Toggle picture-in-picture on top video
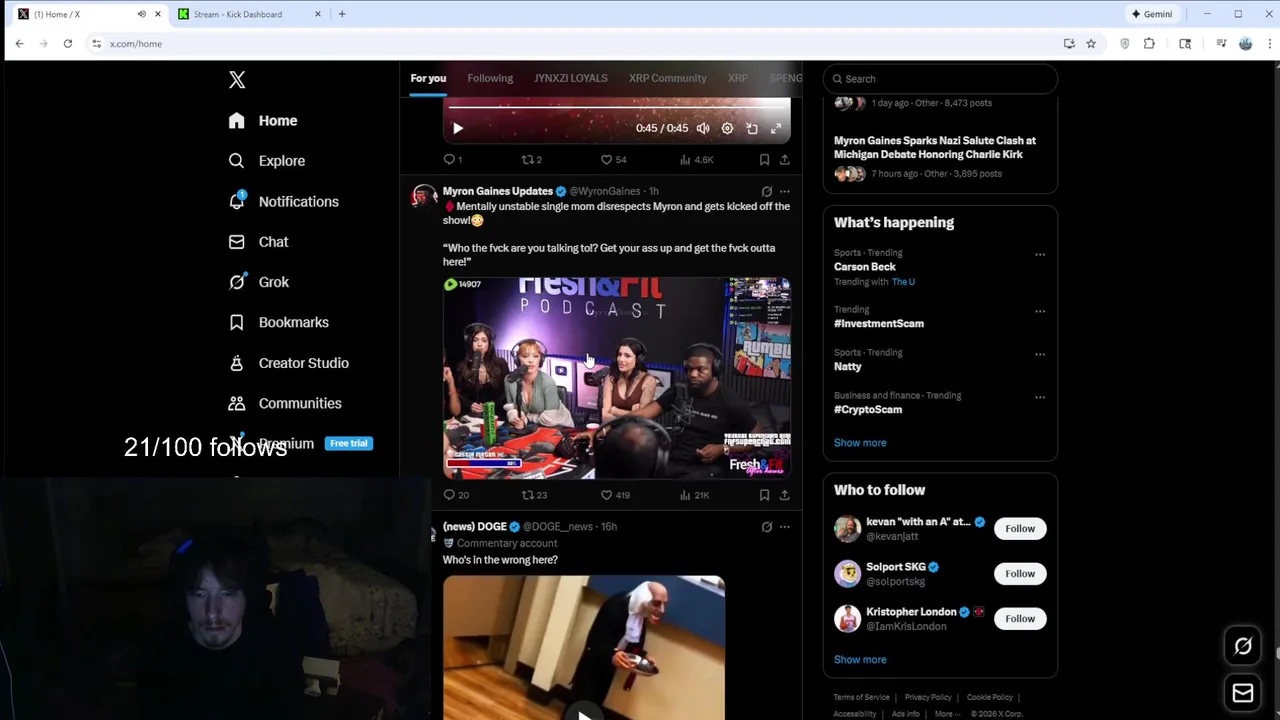The height and width of the screenshot is (720, 1280). [752, 128]
